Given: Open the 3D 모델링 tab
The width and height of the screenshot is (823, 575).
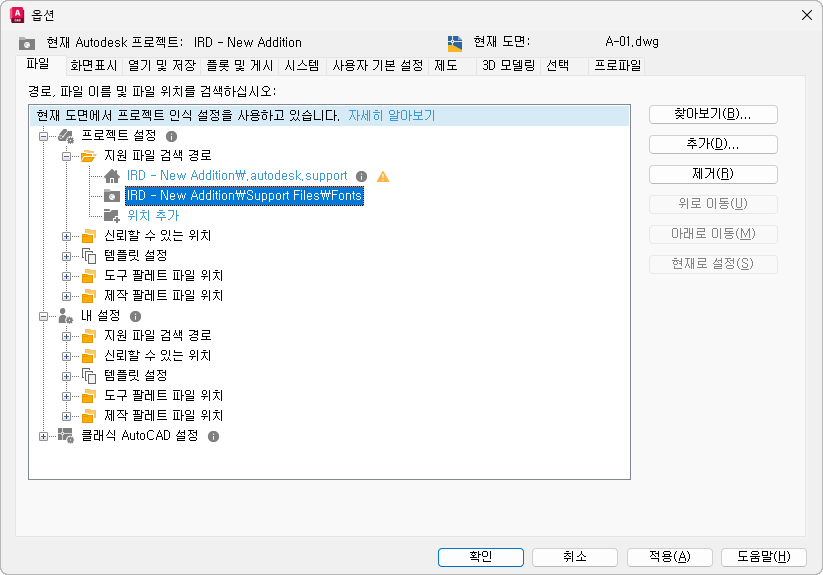Looking at the screenshot, I should (508, 66).
